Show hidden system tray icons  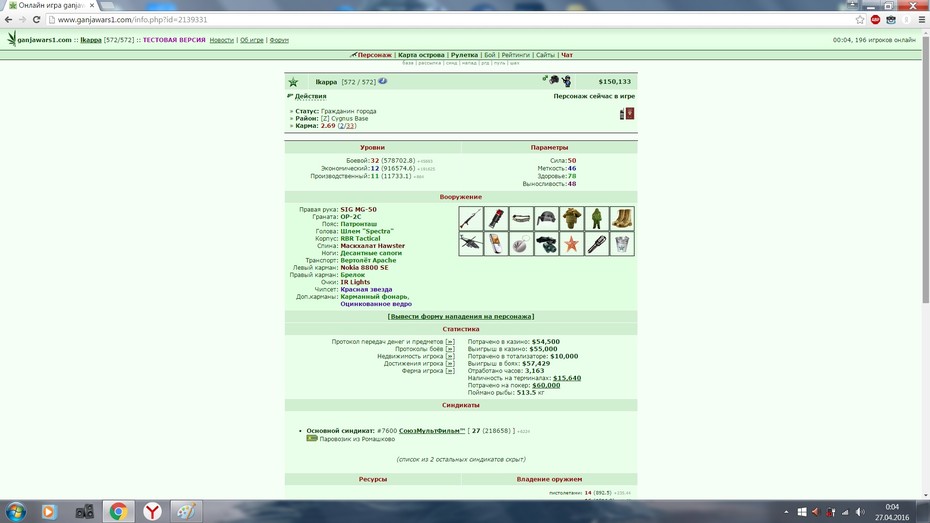click(x=786, y=512)
